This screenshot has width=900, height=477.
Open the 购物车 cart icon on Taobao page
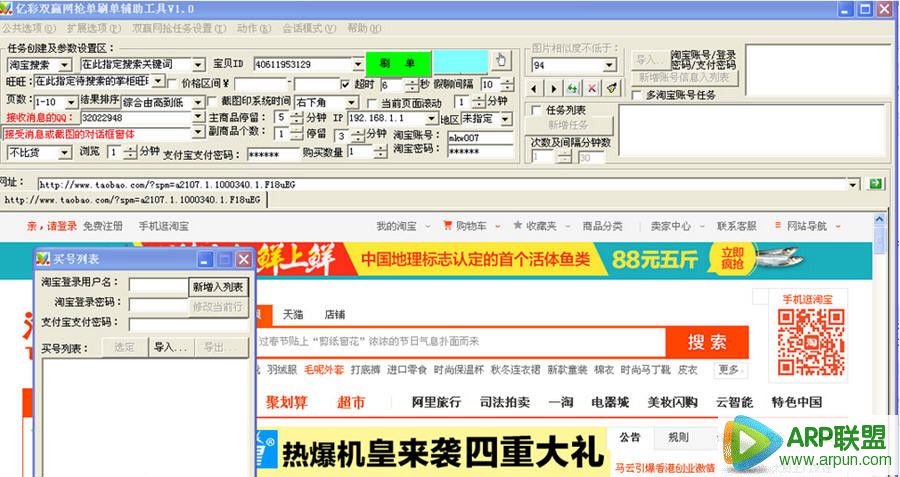(447, 226)
